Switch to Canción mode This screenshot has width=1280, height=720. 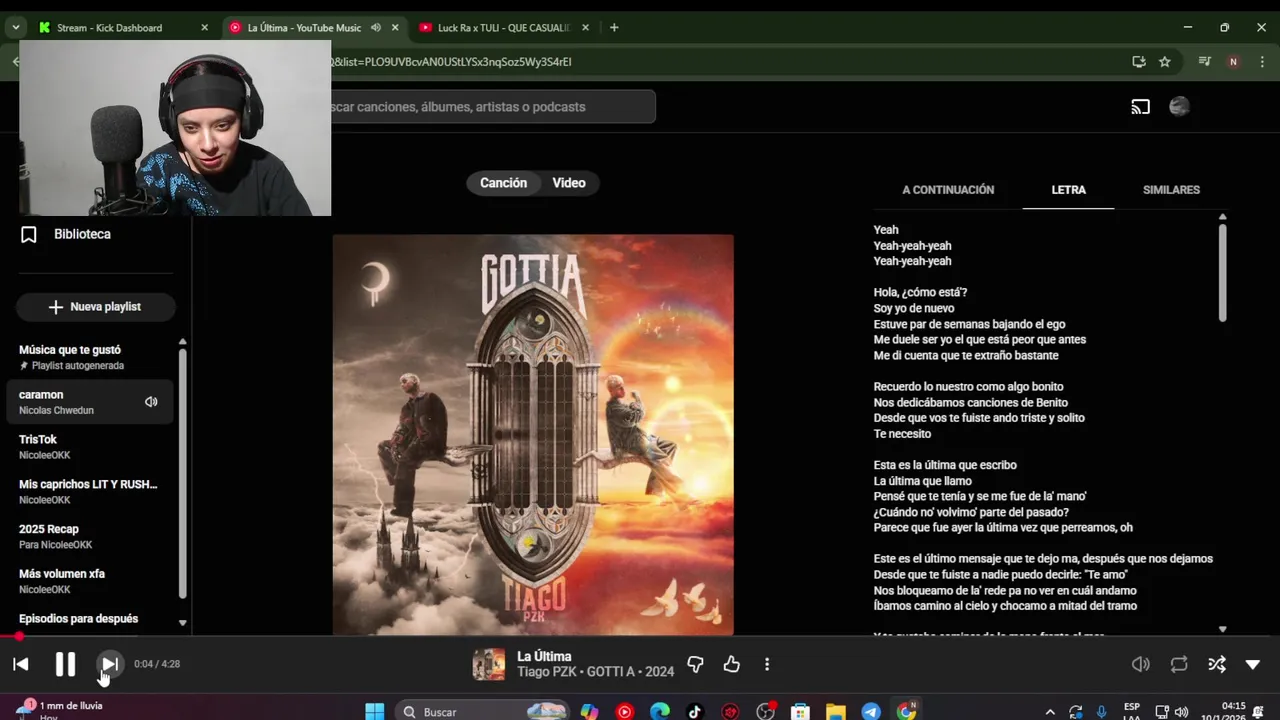(x=503, y=183)
